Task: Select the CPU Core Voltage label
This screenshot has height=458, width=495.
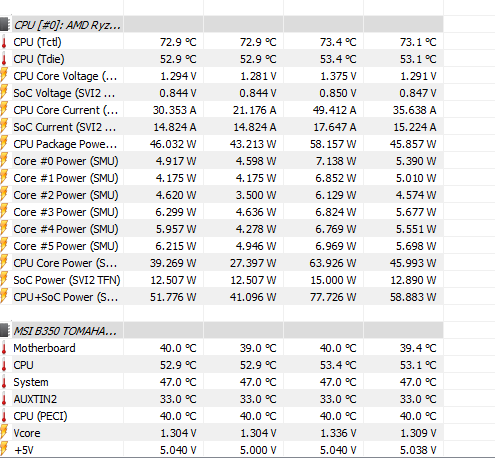Action: tap(65, 76)
